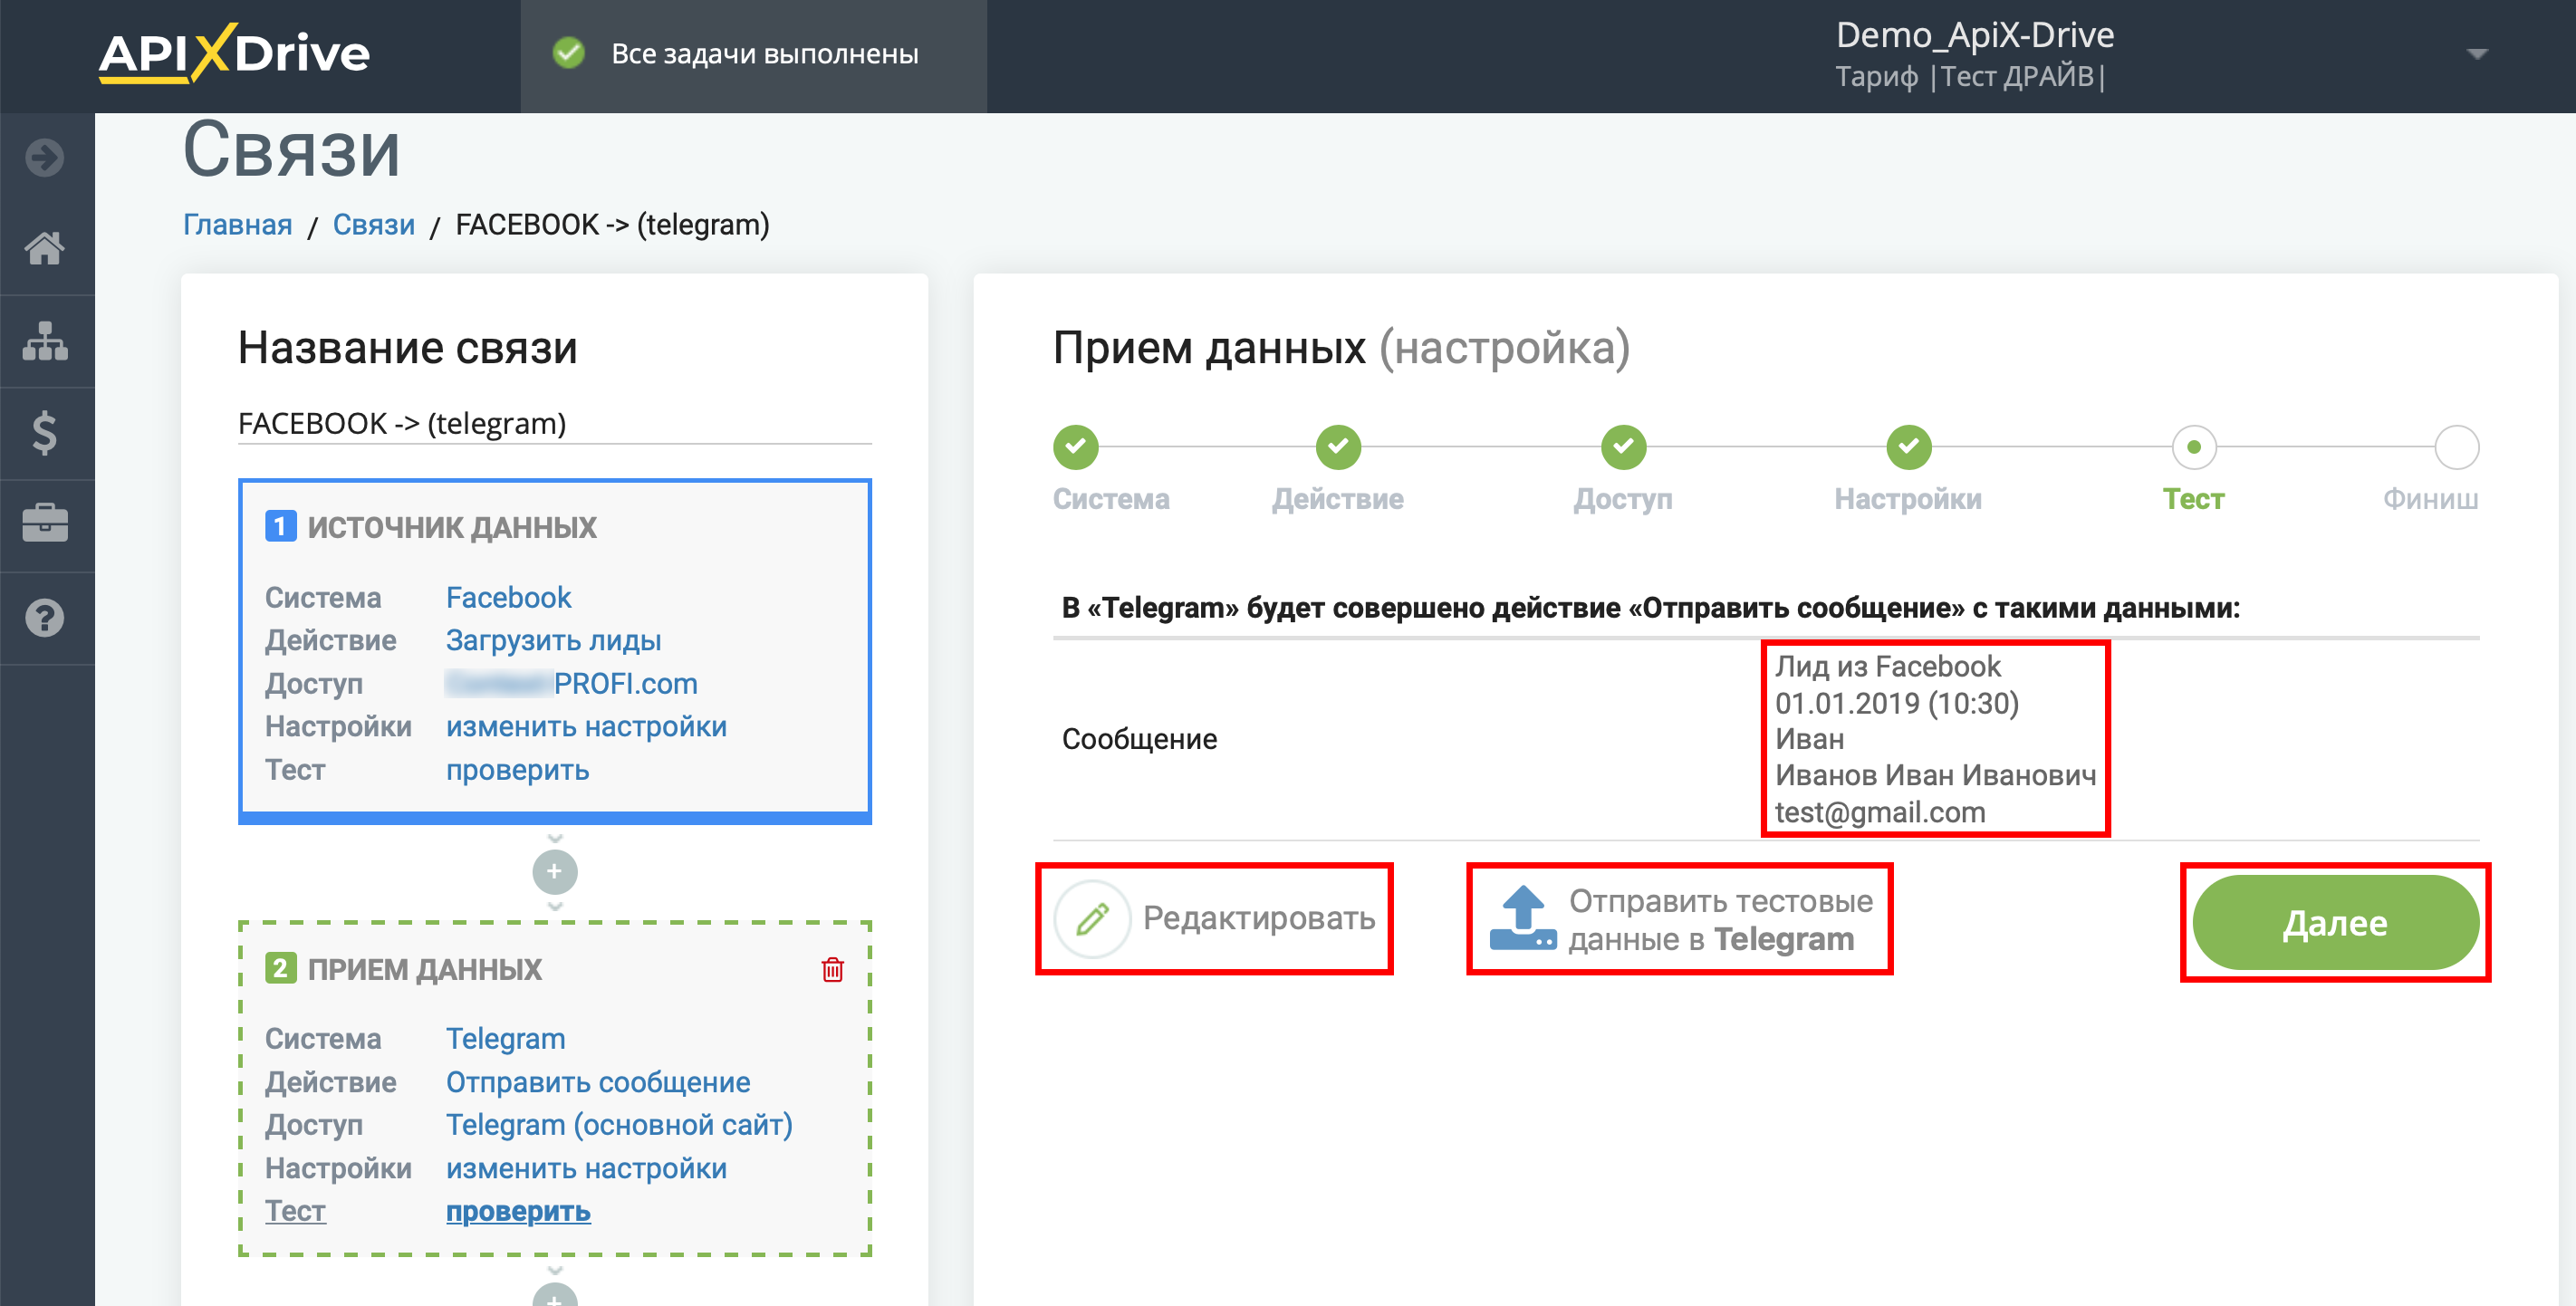Open the Telegram system link

505,1038
